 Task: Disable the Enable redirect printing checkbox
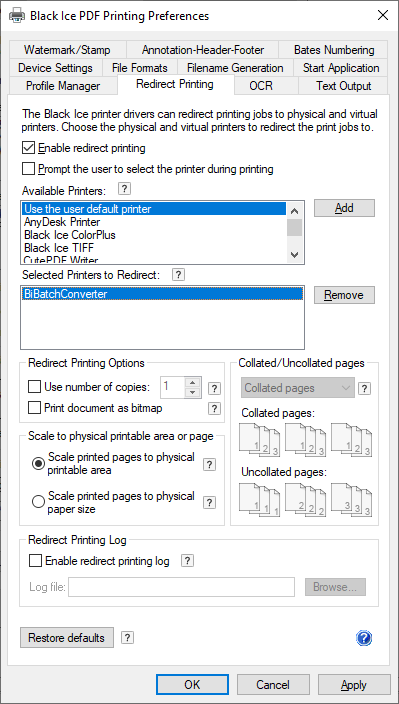(28, 147)
